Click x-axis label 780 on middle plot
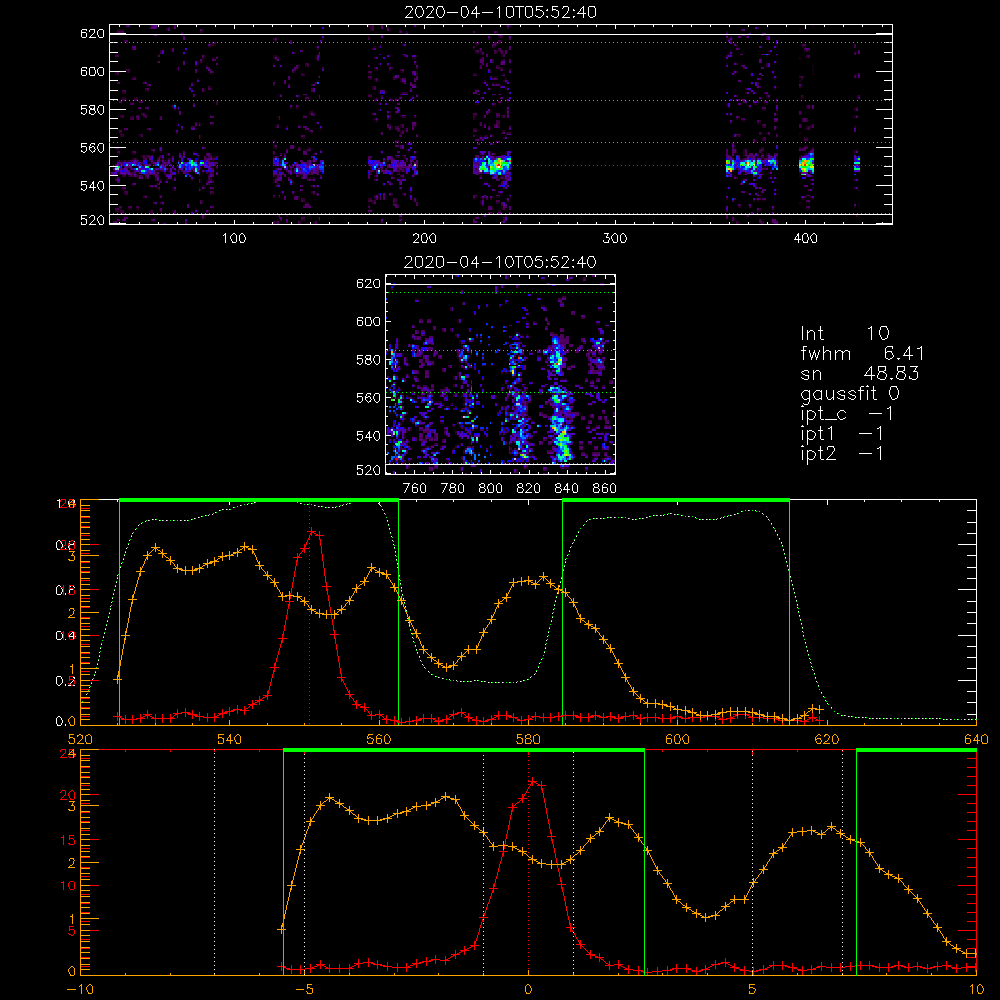 453,489
